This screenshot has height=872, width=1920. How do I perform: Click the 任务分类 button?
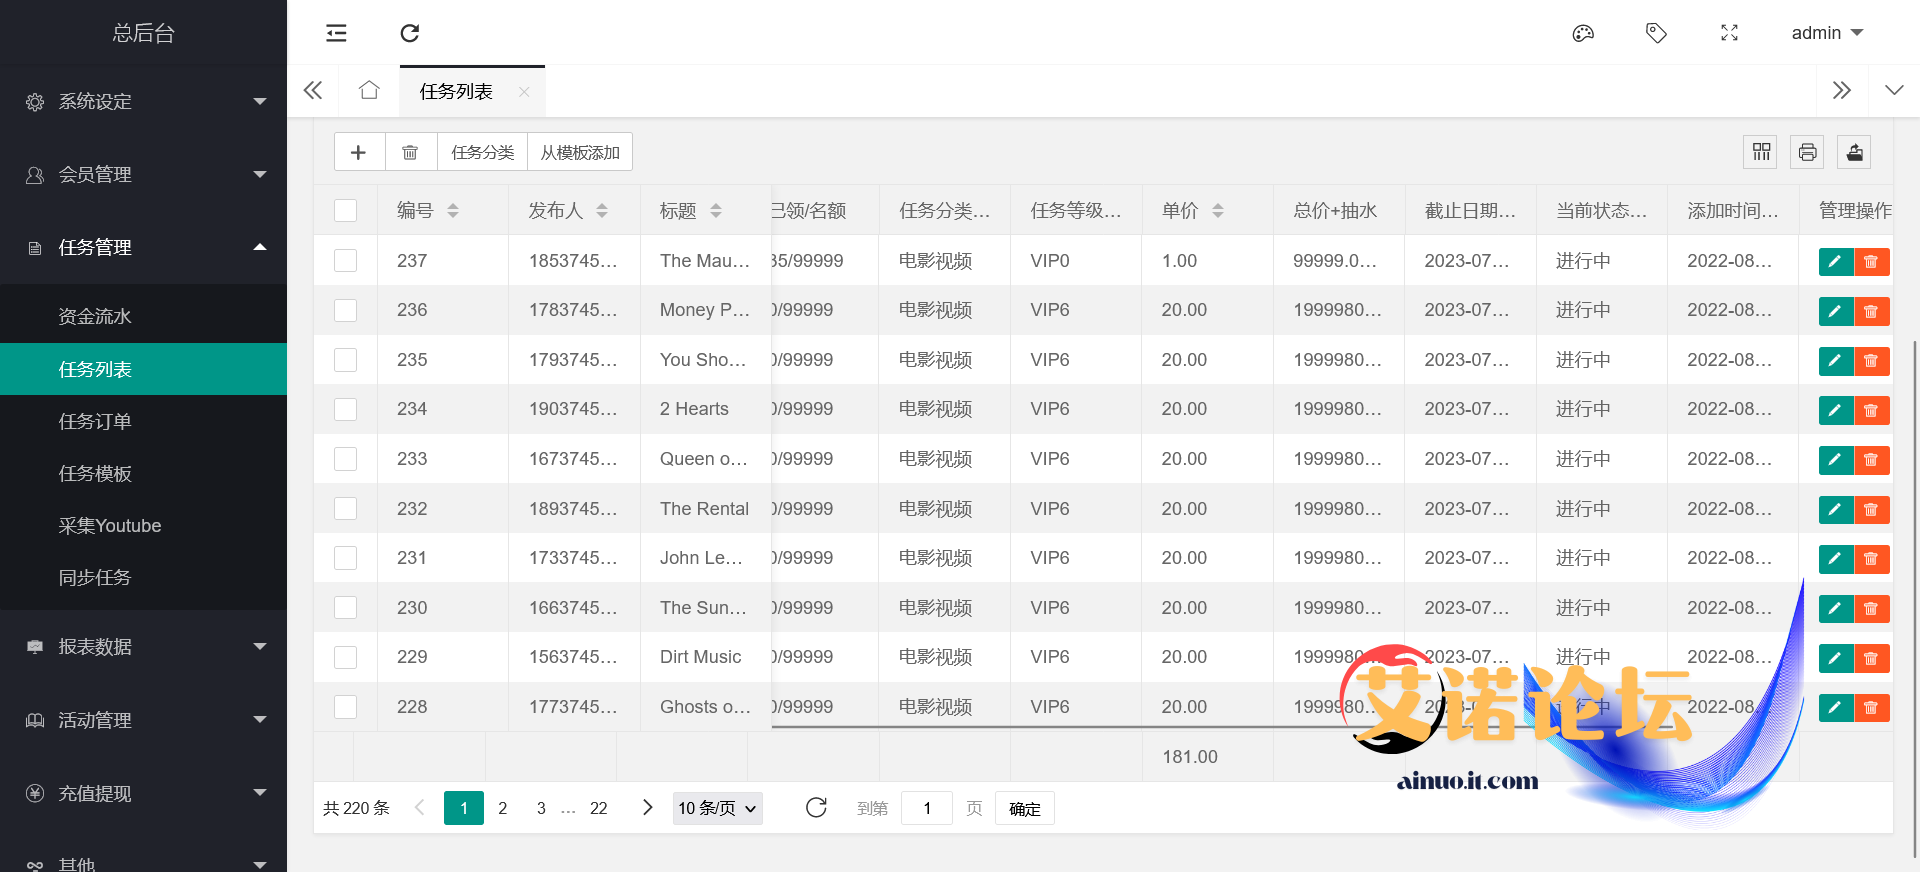click(x=482, y=152)
